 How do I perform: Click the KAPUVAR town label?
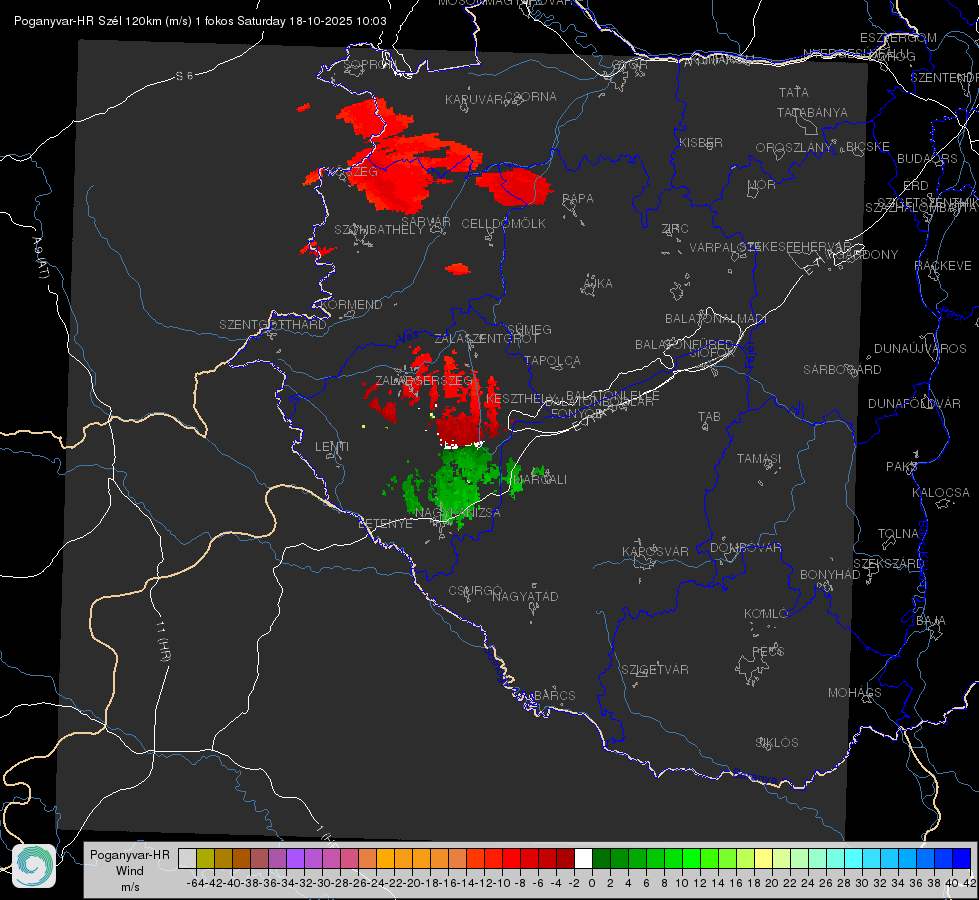tap(474, 99)
